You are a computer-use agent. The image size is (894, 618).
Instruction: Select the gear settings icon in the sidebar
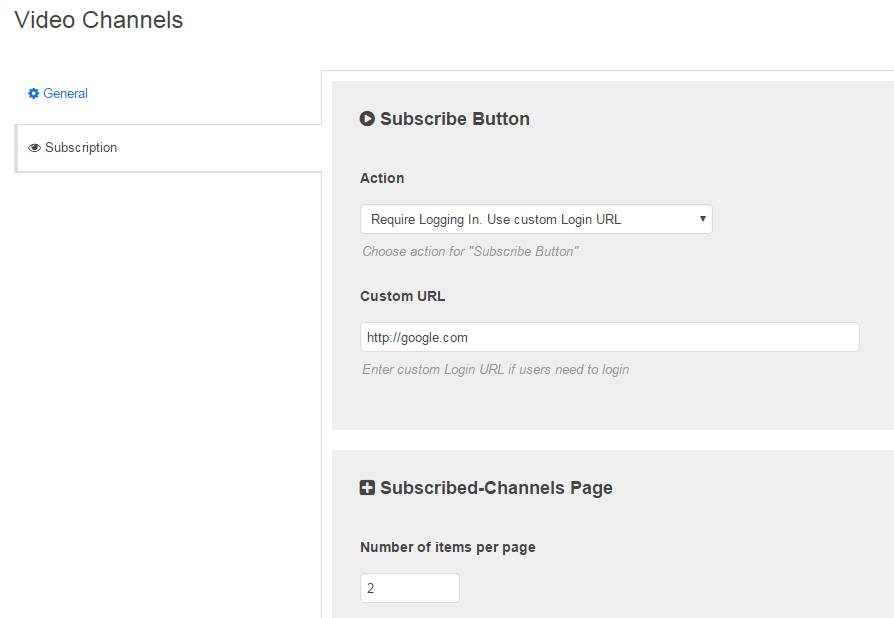pyautogui.click(x=32, y=93)
